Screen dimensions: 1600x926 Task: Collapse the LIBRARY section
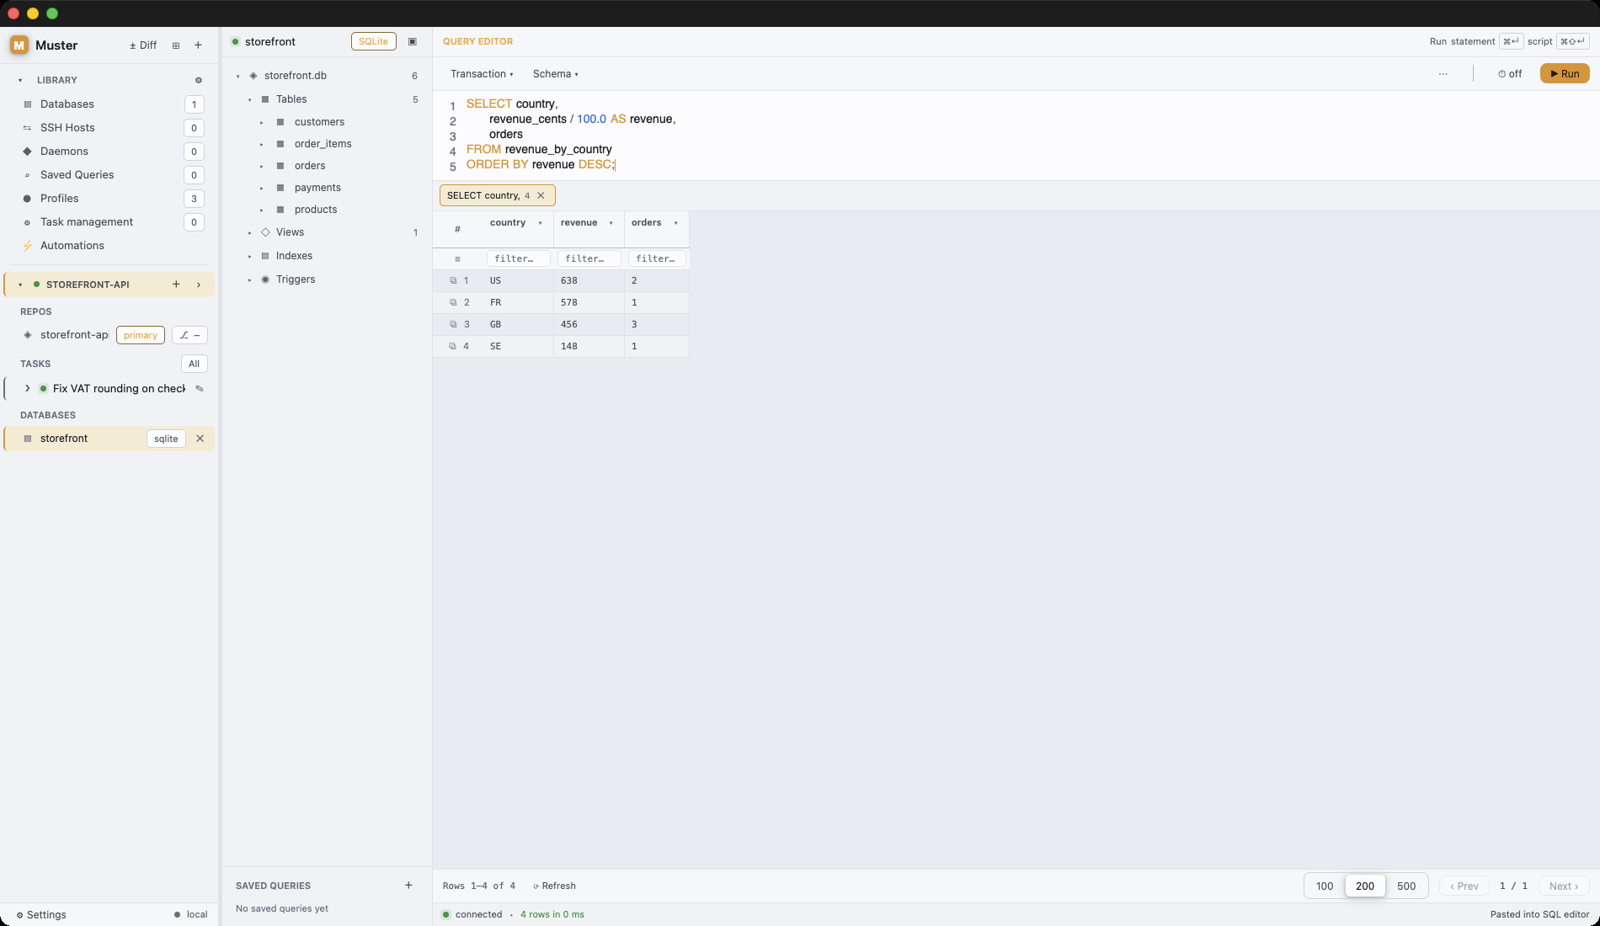(20, 80)
